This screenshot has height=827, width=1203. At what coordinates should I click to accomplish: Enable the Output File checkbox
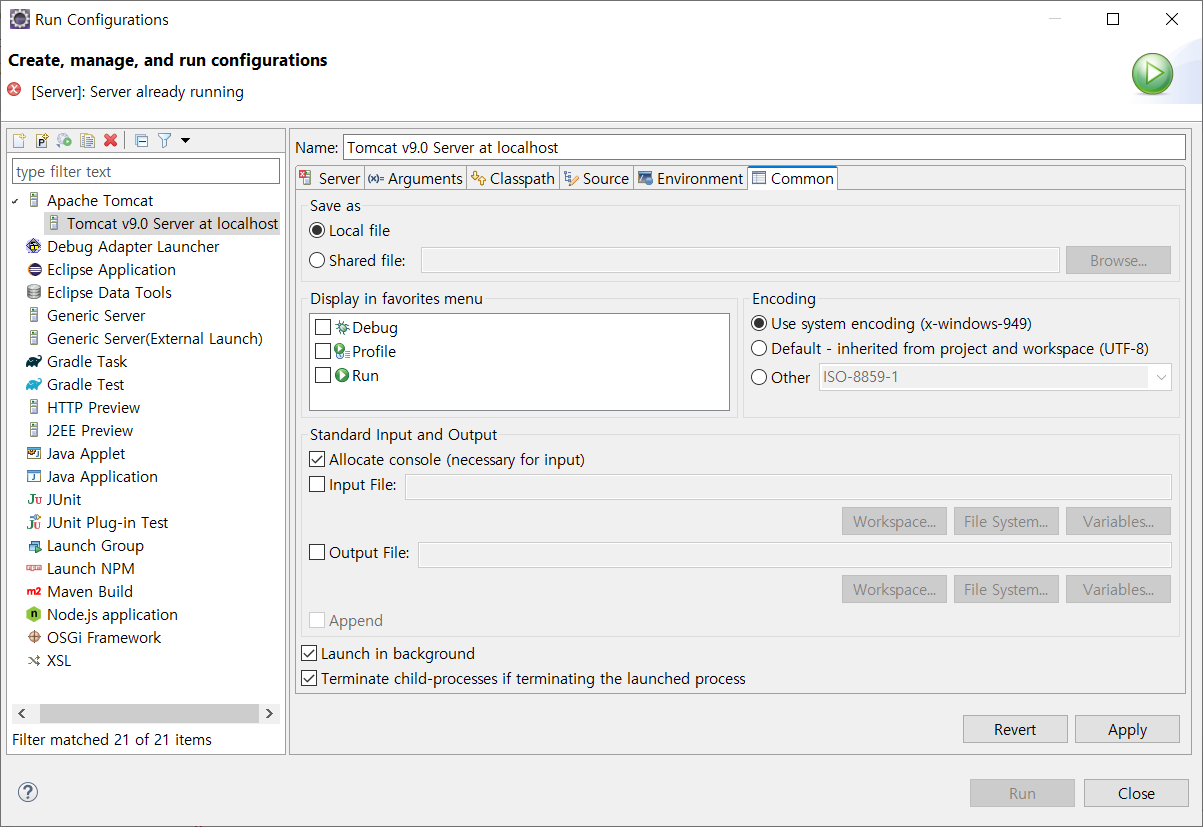tap(317, 552)
